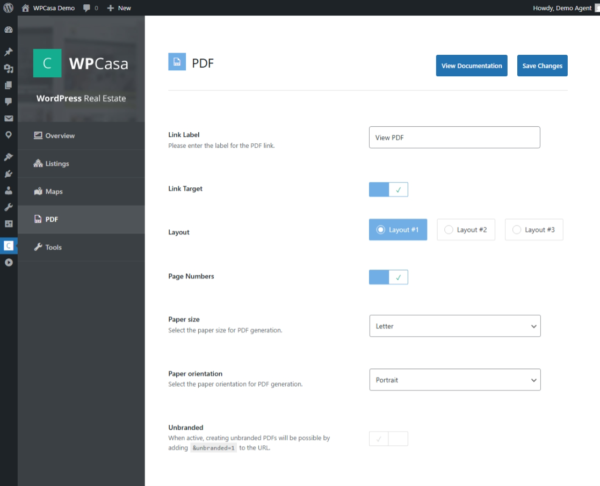Open Settings sliders icon in sidebar
600x486 pixels.
pyautogui.click(x=8, y=223)
